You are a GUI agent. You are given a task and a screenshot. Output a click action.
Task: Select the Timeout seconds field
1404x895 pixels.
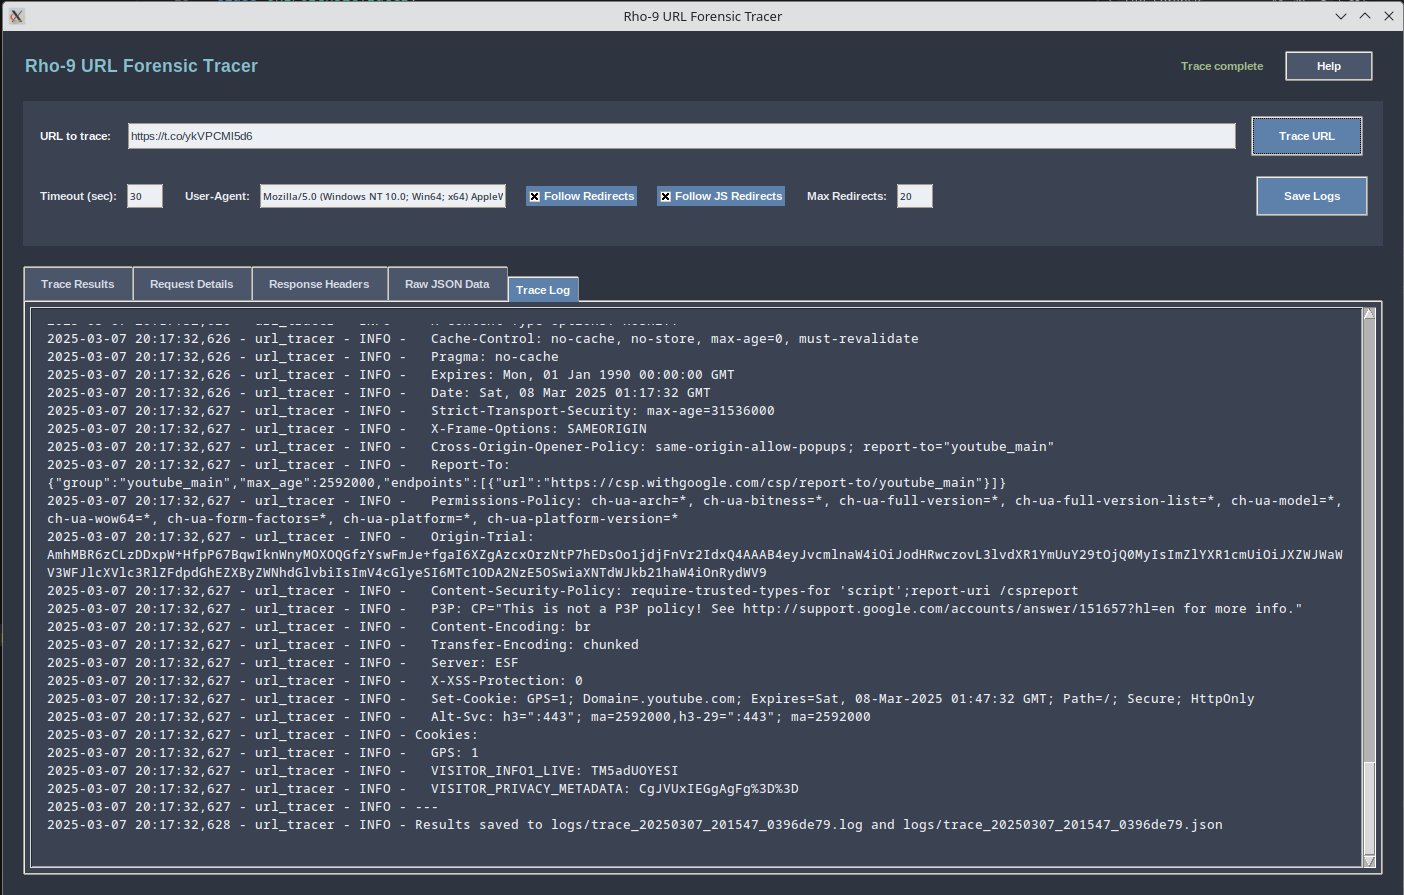pos(143,196)
